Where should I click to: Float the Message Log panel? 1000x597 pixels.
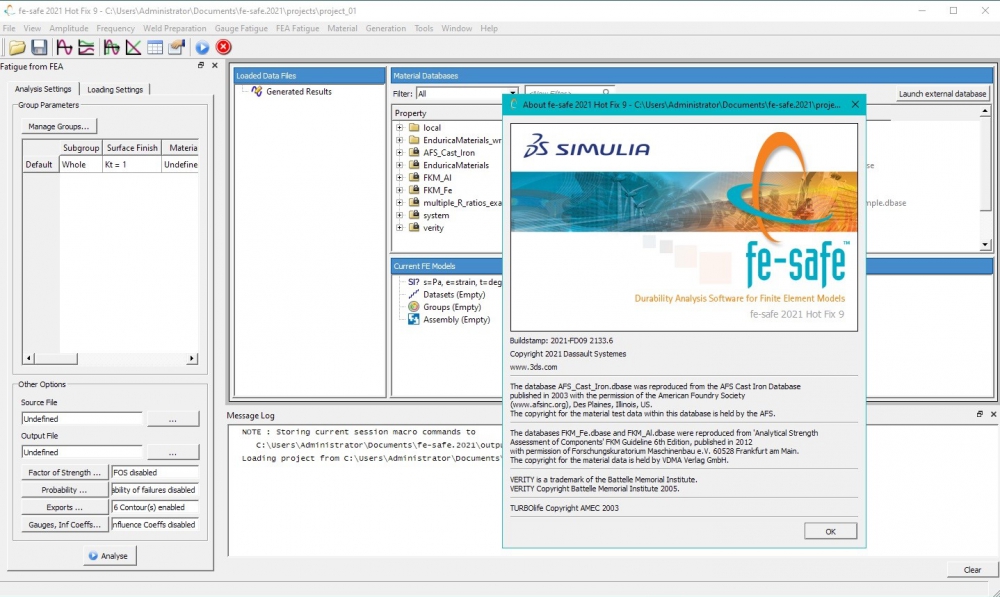[980, 415]
